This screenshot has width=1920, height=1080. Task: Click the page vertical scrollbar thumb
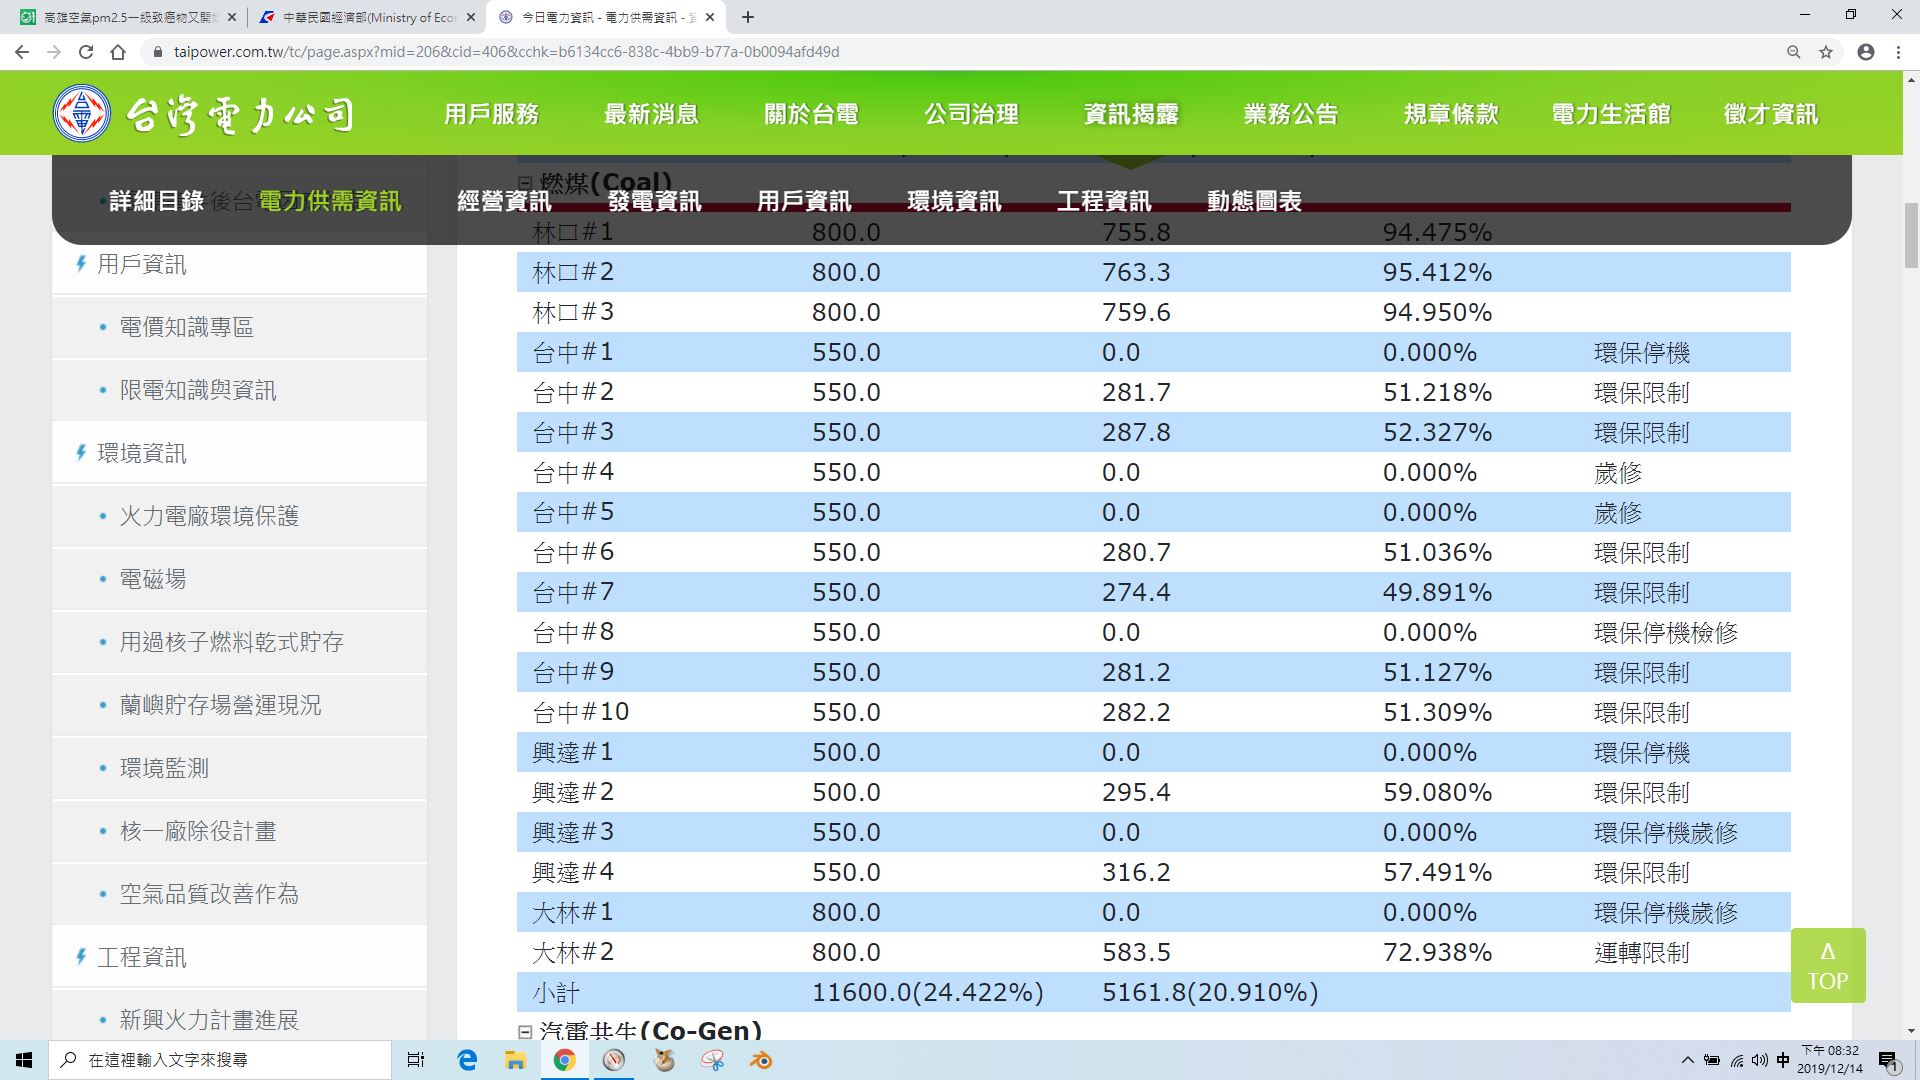pyautogui.click(x=1911, y=235)
